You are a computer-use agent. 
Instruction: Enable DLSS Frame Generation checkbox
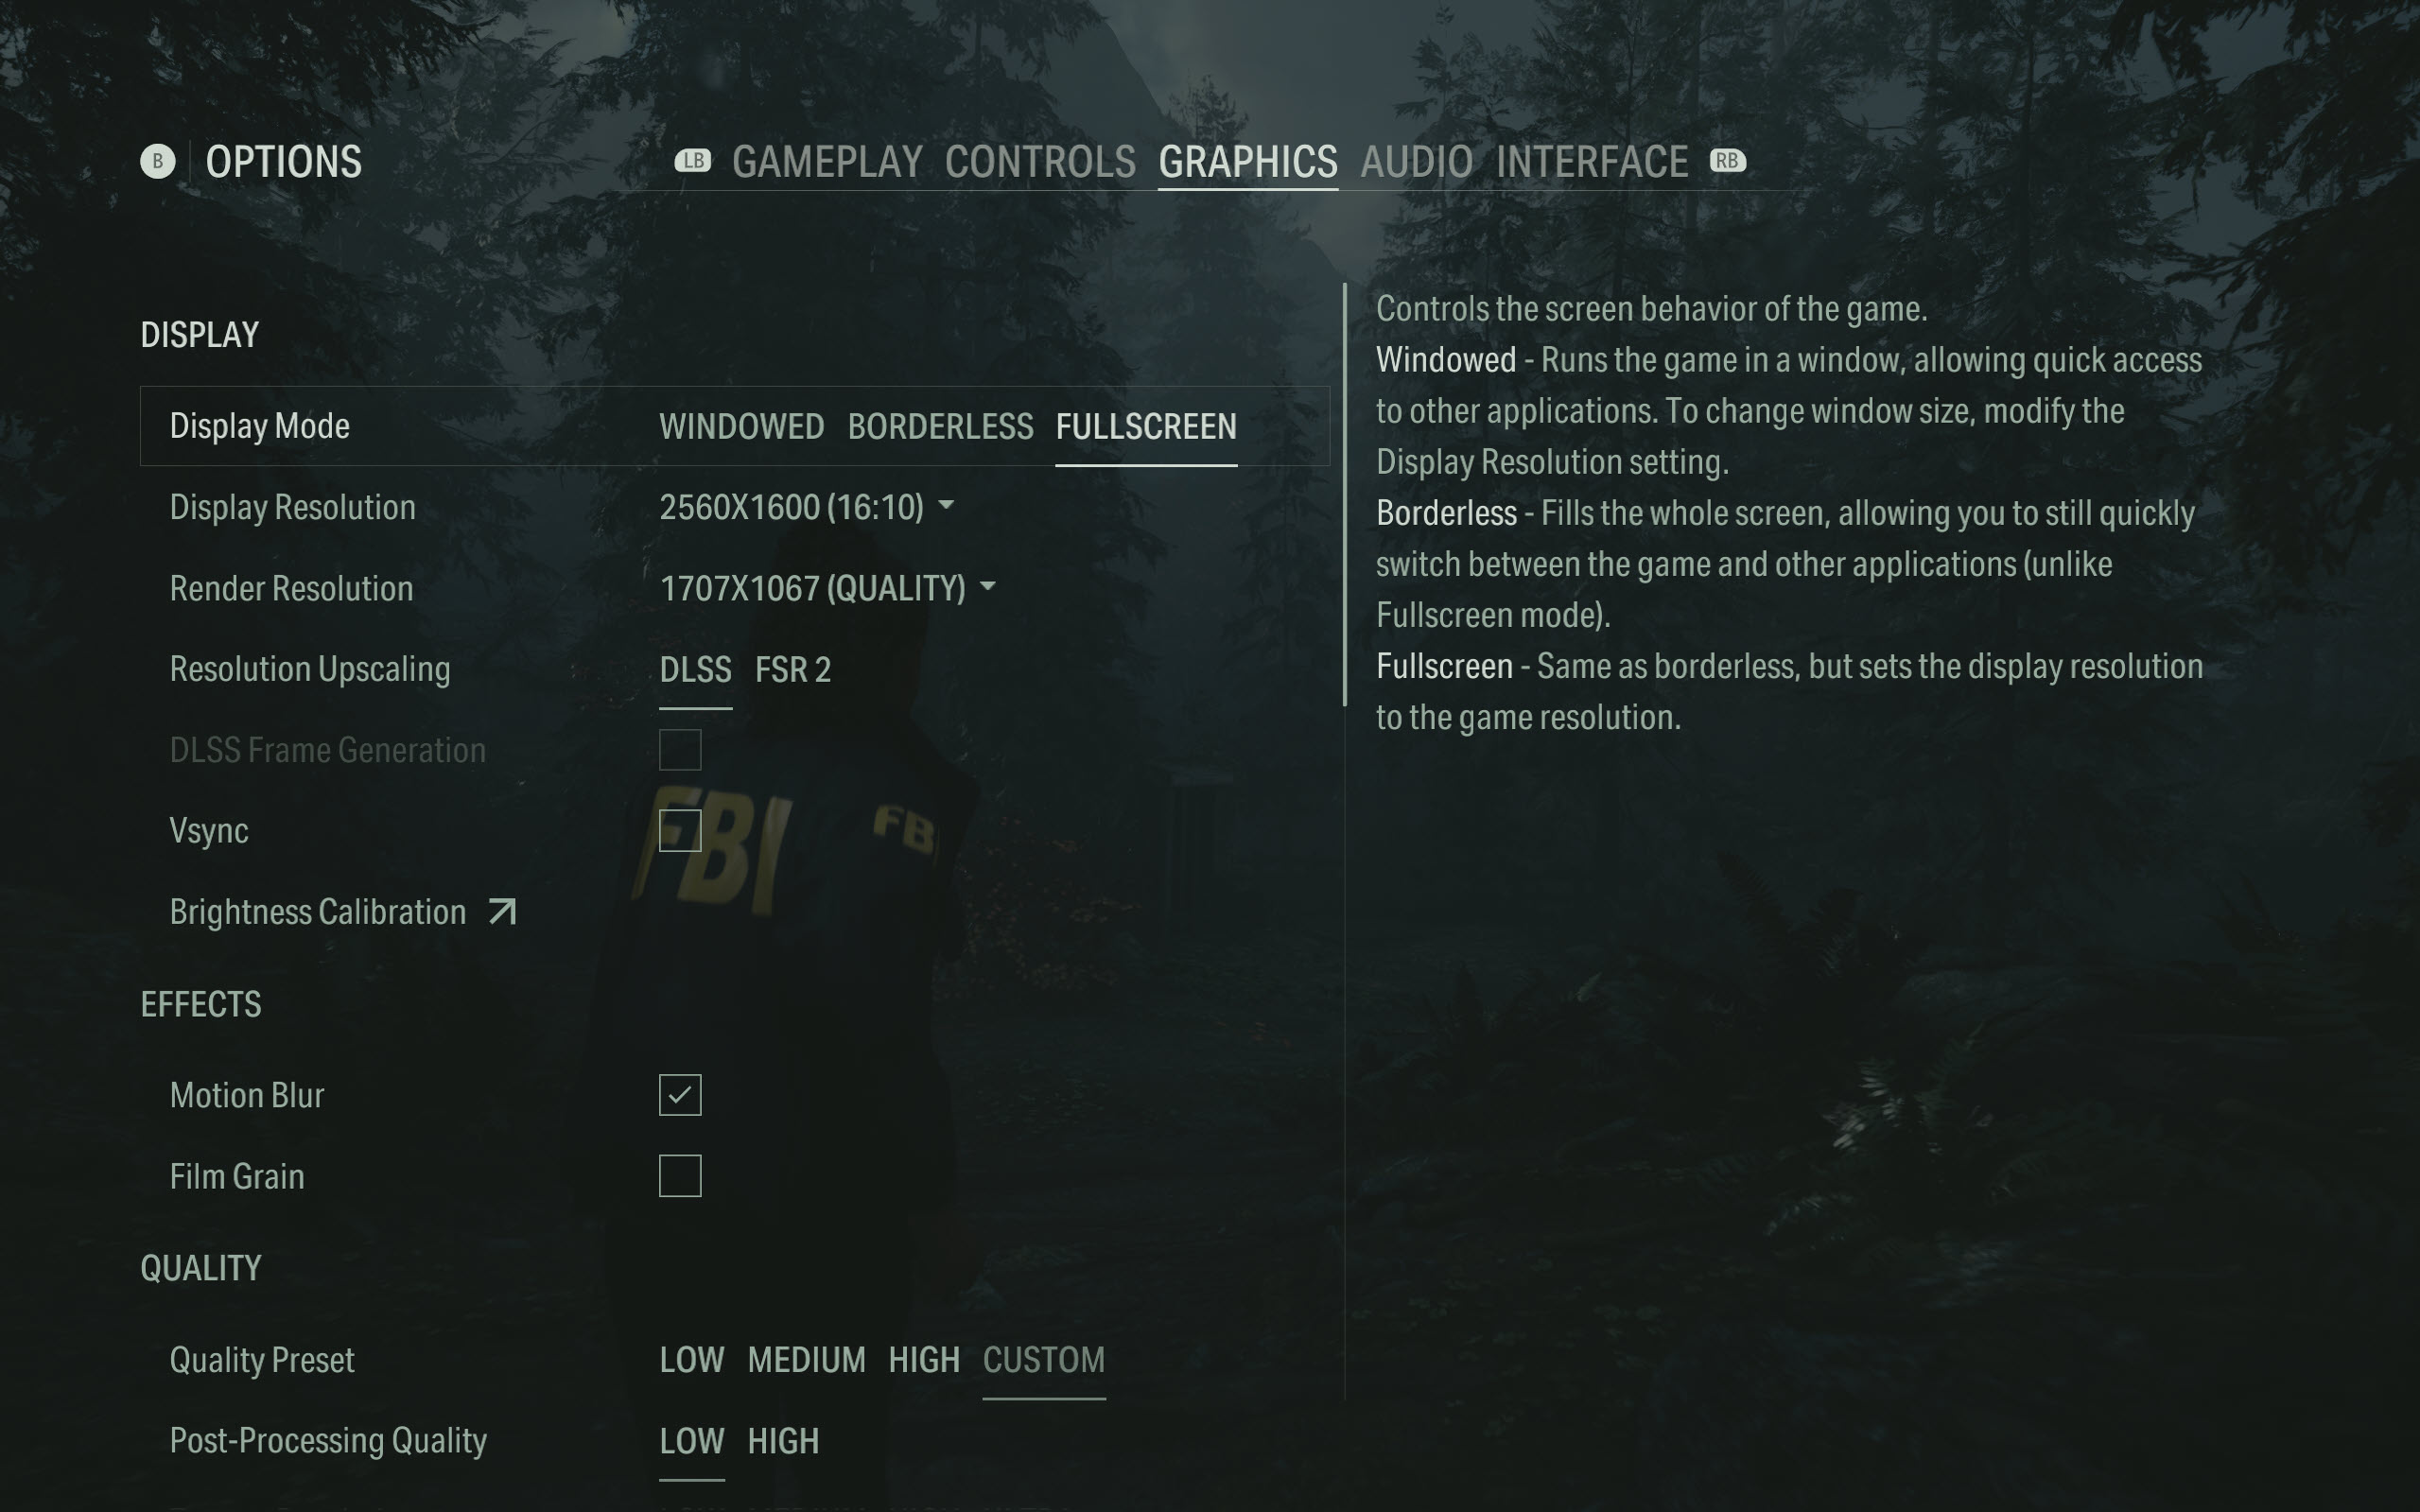point(680,749)
